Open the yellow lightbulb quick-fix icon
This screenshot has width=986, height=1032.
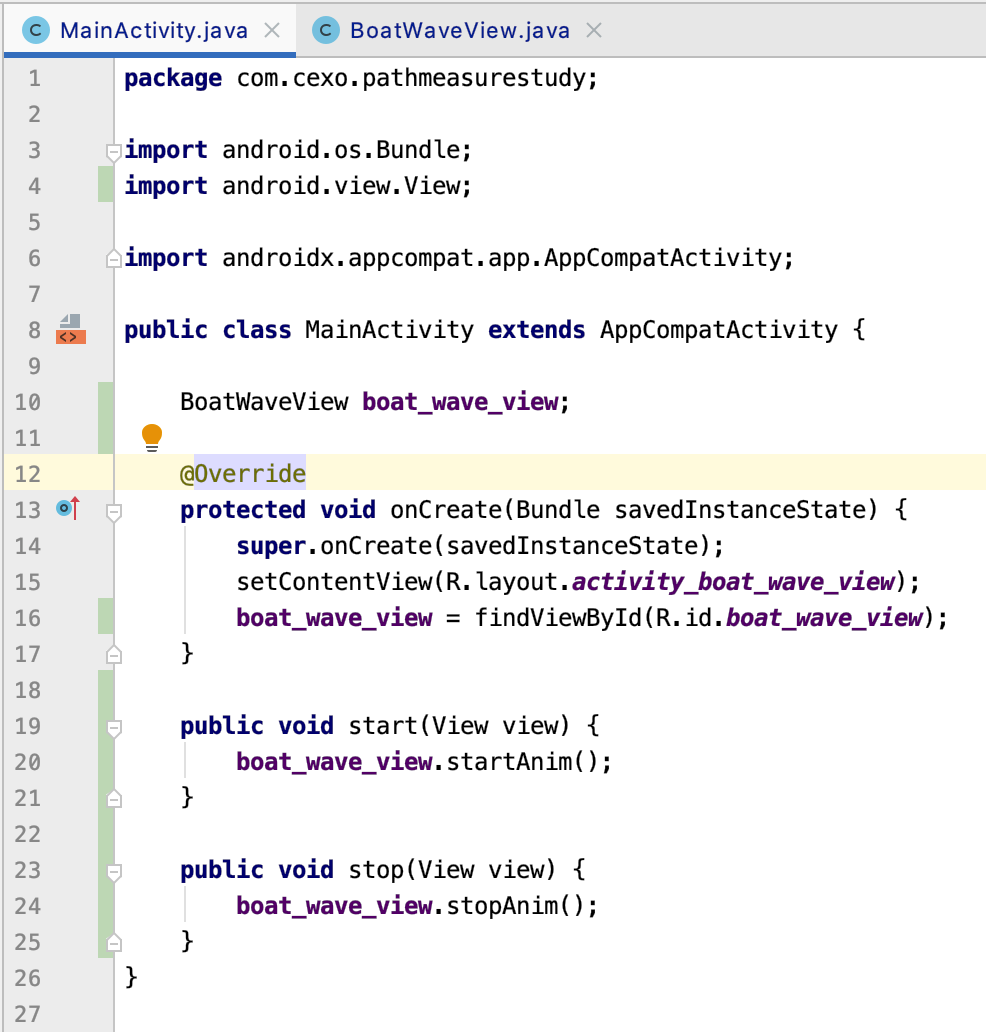(152, 438)
